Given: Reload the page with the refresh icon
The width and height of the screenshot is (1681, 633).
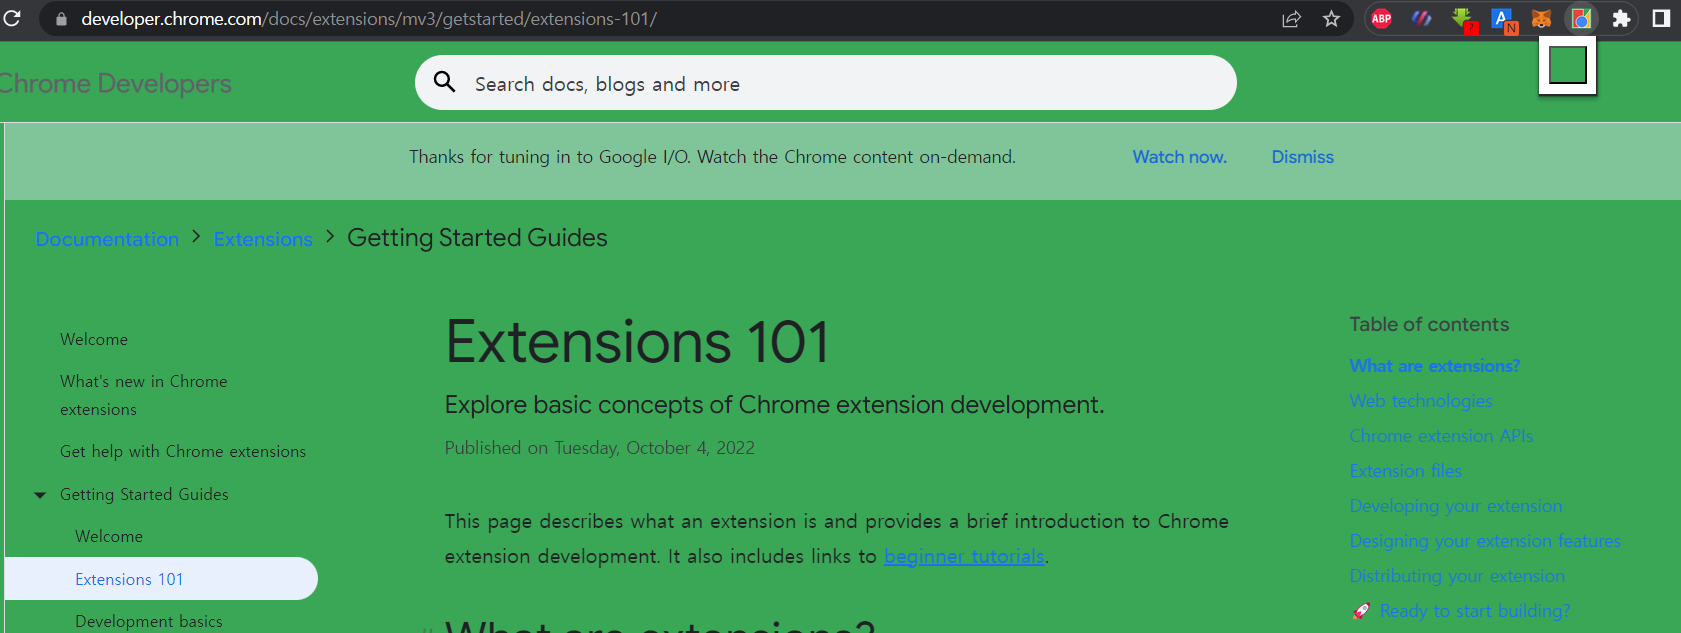Looking at the screenshot, I should click(x=12, y=18).
